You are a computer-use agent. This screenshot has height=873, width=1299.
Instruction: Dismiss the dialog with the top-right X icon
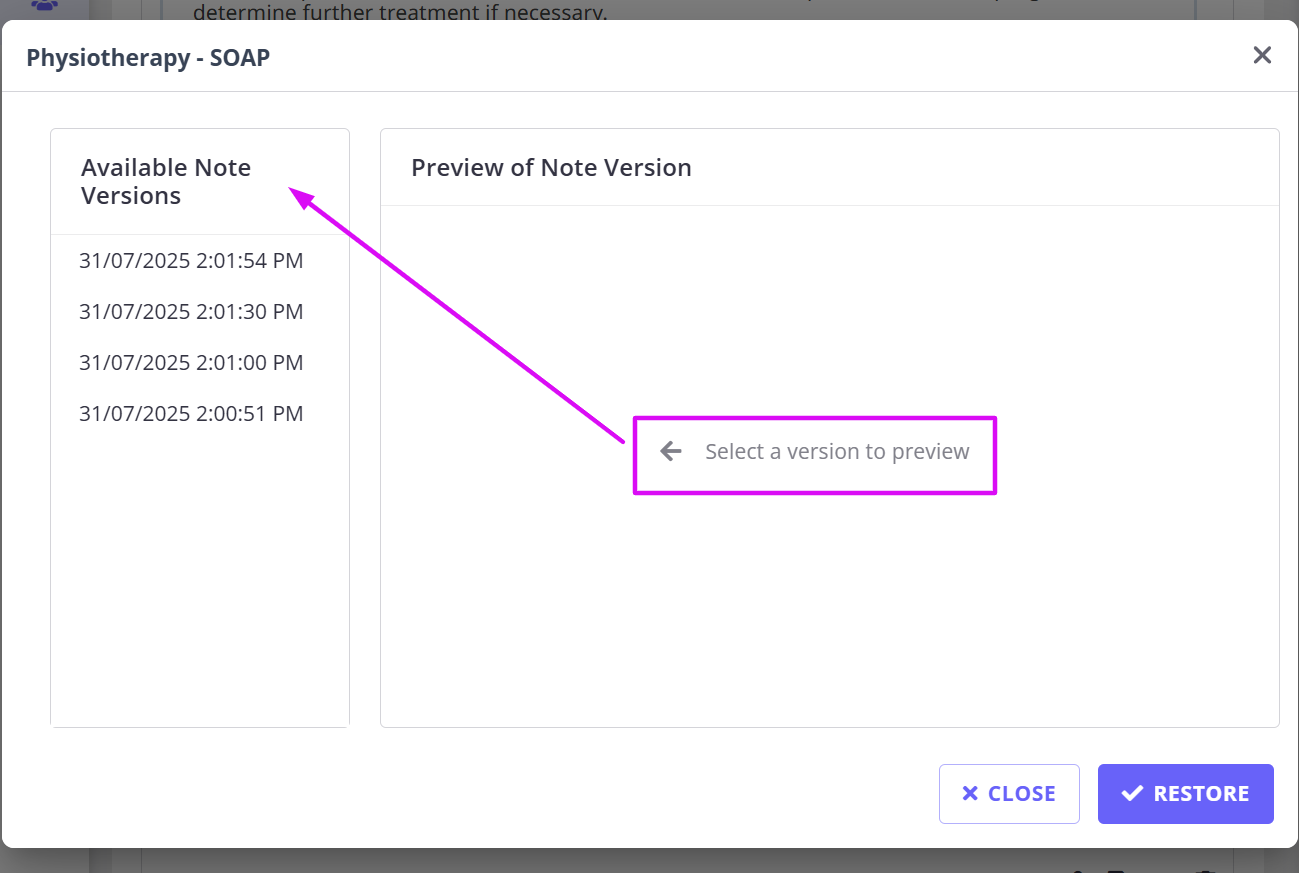[1262, 55]
